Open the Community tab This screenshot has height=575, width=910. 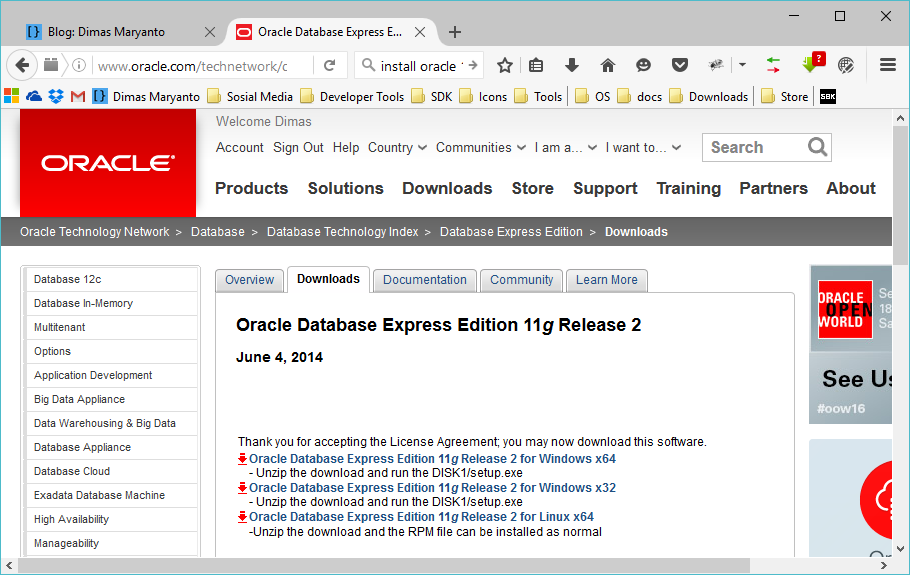tap(522, 280)
